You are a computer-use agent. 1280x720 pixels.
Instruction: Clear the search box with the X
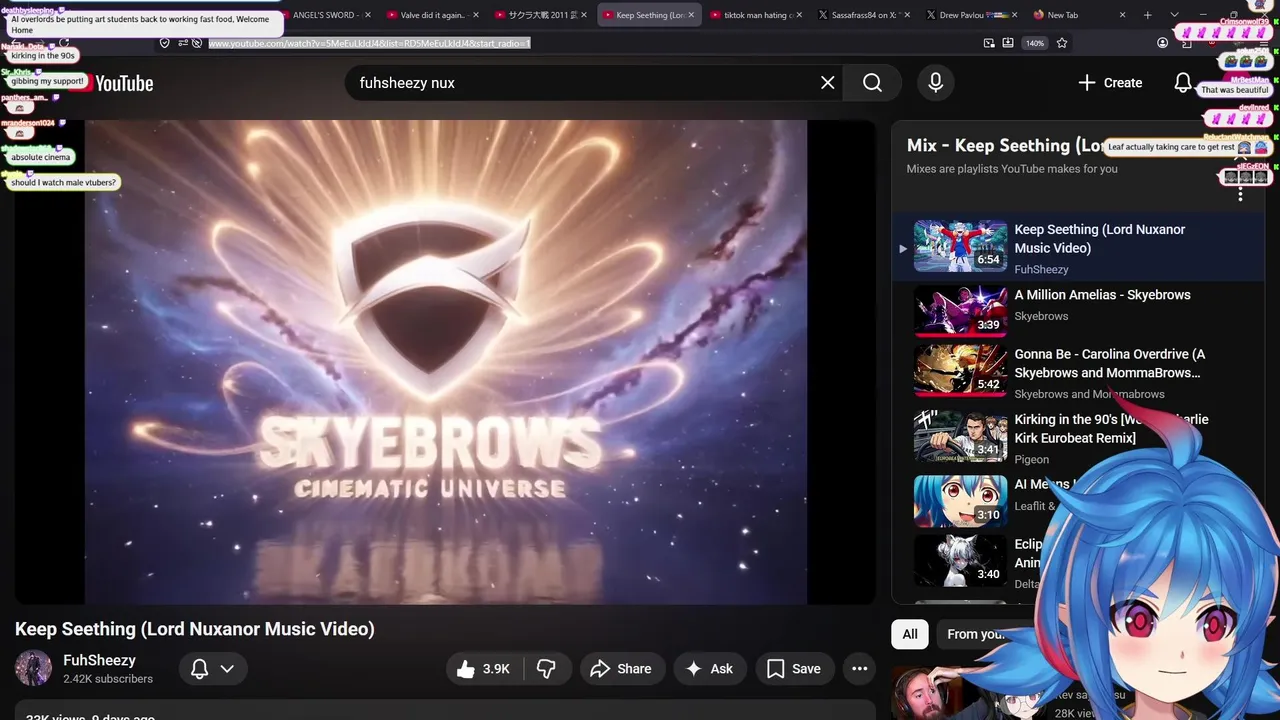tap(827, 83)
